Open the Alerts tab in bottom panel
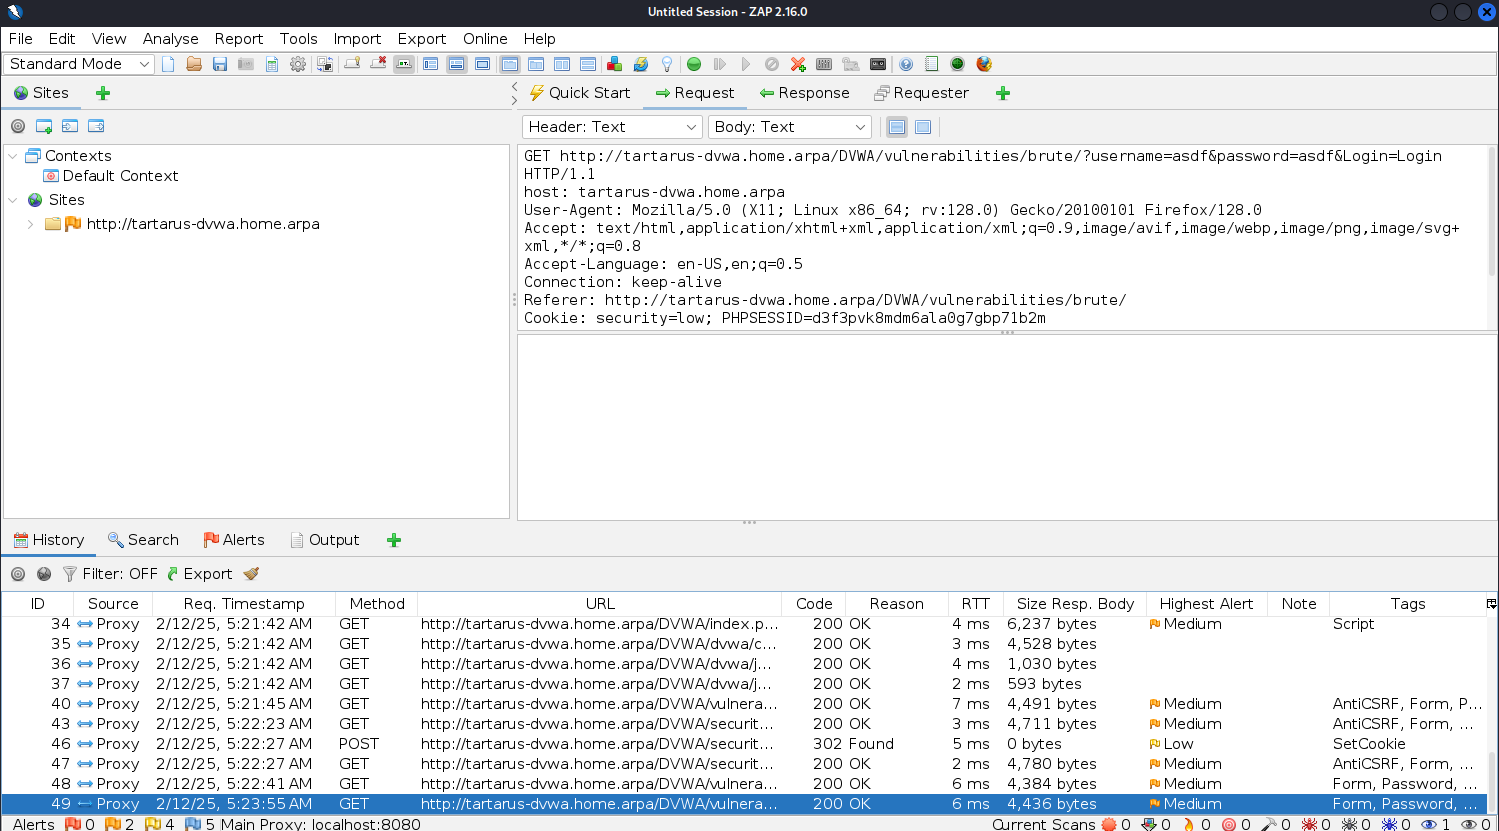 tap(234, 540)
